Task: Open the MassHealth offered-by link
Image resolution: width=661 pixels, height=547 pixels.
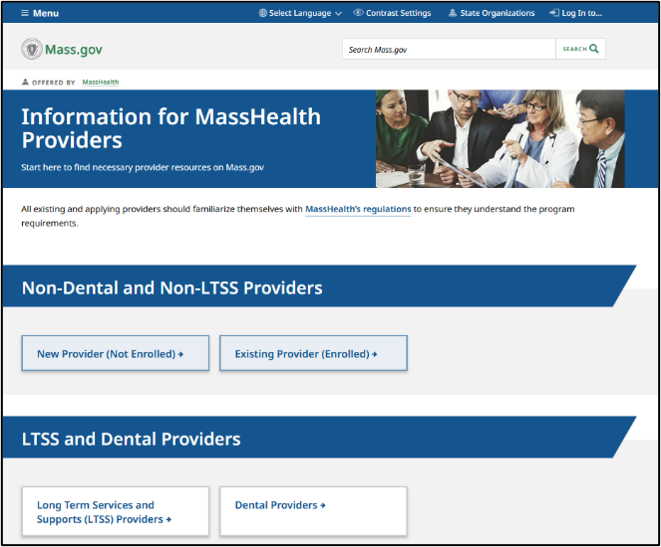Action: point(100,82)
